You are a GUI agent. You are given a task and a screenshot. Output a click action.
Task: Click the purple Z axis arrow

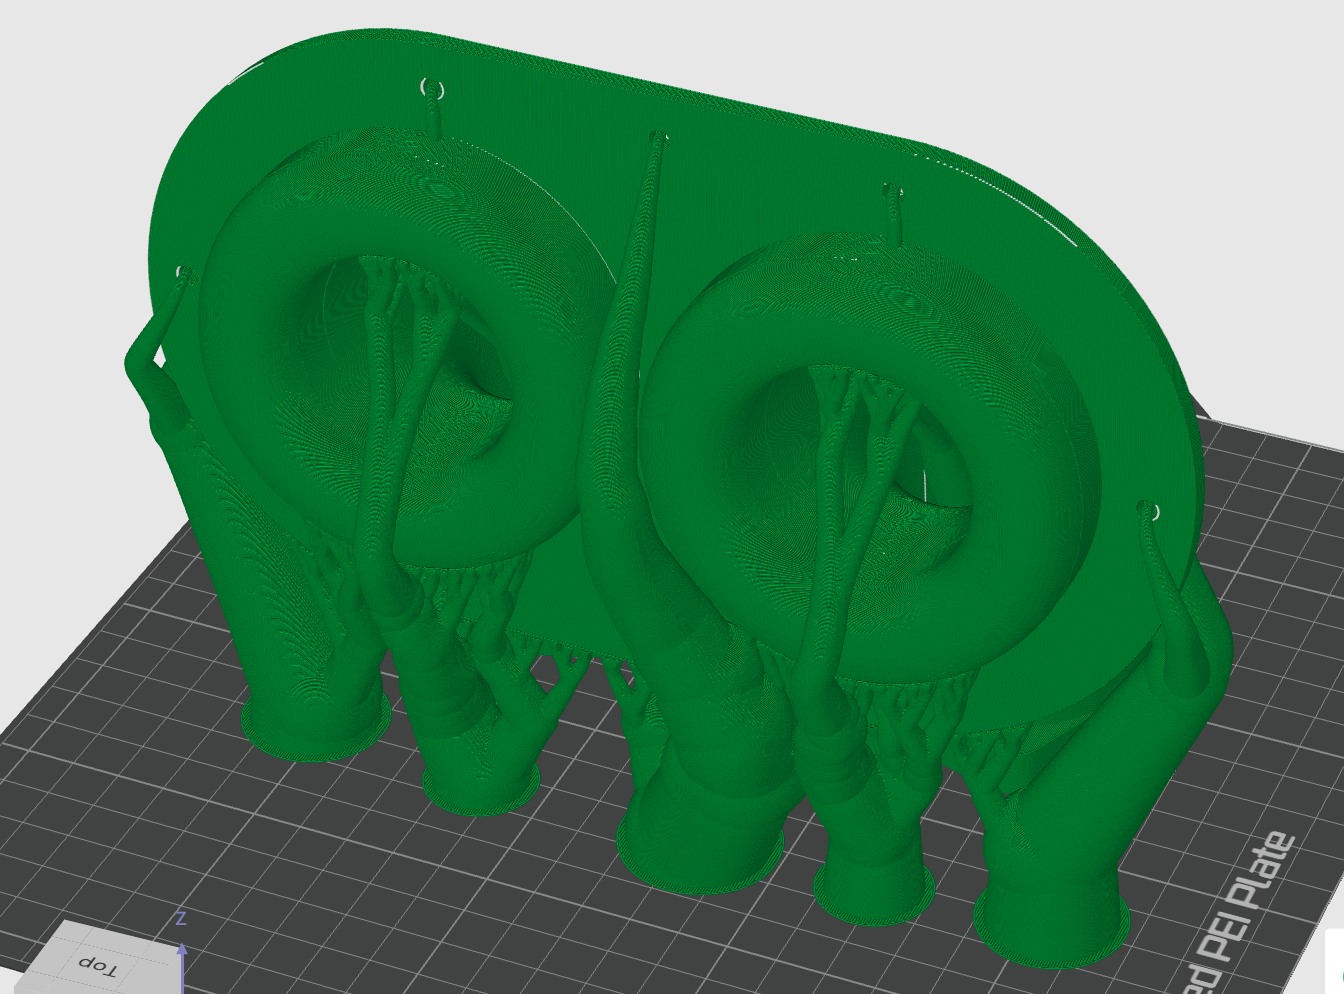pos(181,962)
